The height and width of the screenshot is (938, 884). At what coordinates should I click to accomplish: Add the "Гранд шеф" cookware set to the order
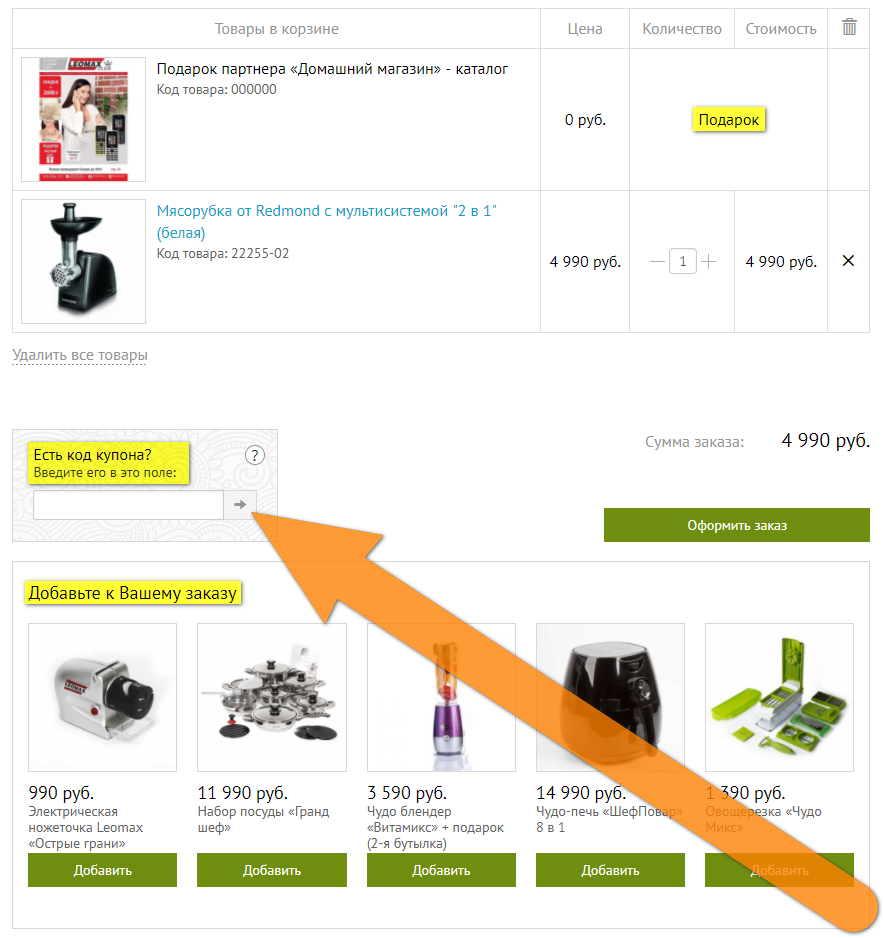click(x=272, y=870)
